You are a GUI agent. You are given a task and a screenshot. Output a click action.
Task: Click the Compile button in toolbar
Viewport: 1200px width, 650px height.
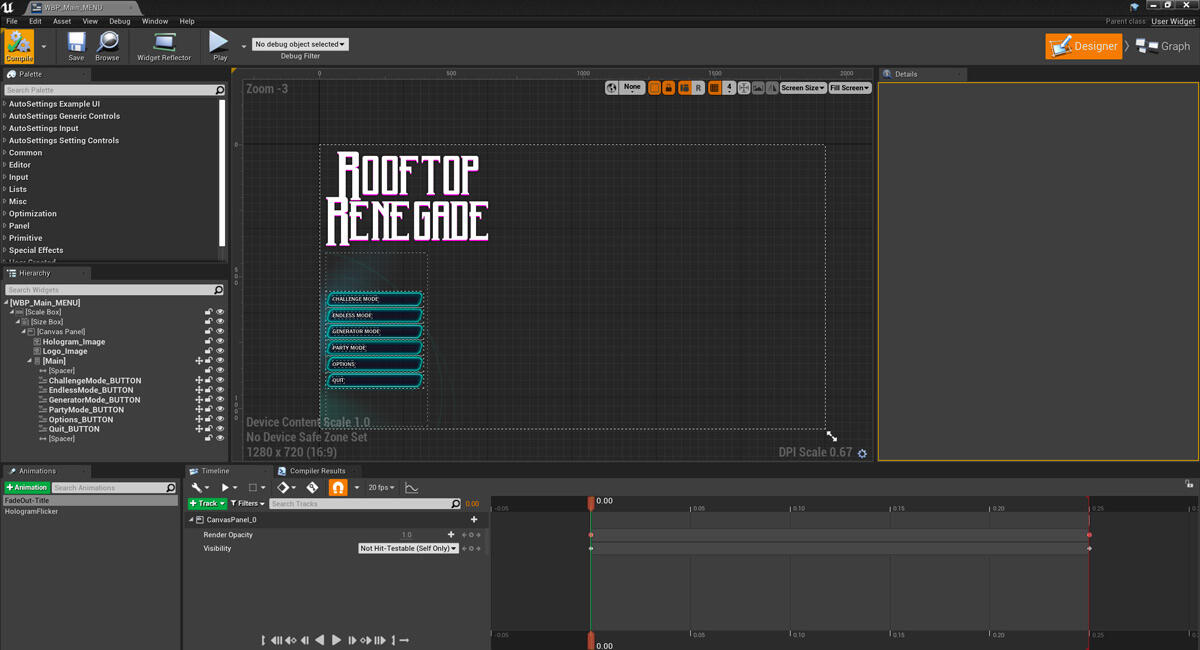point(19,46)
